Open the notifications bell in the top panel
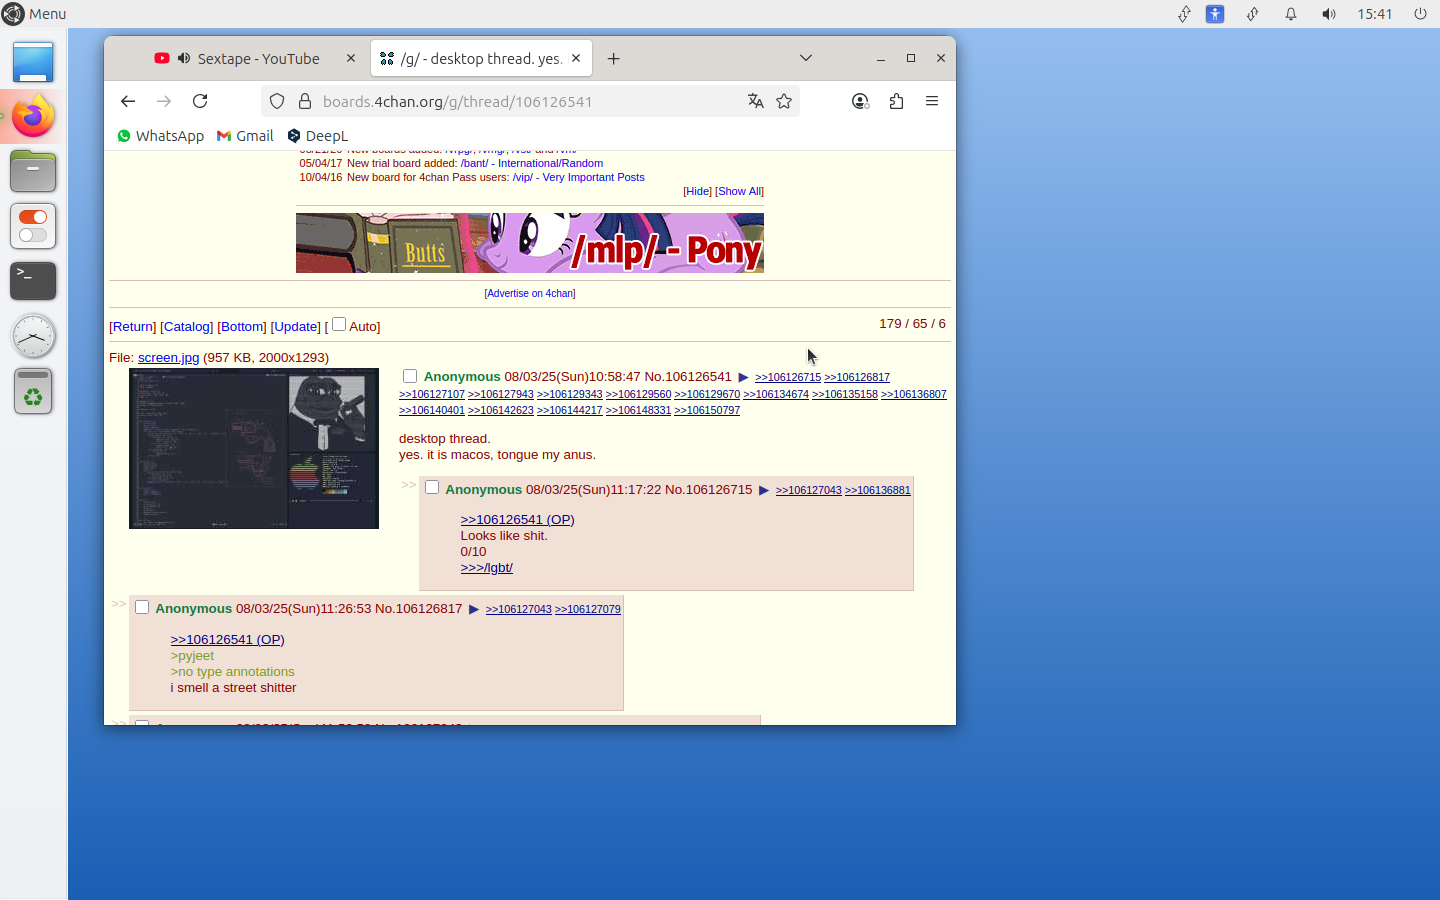The width and height of the screenshot is (1440, 900). [x=1291, y=14]
